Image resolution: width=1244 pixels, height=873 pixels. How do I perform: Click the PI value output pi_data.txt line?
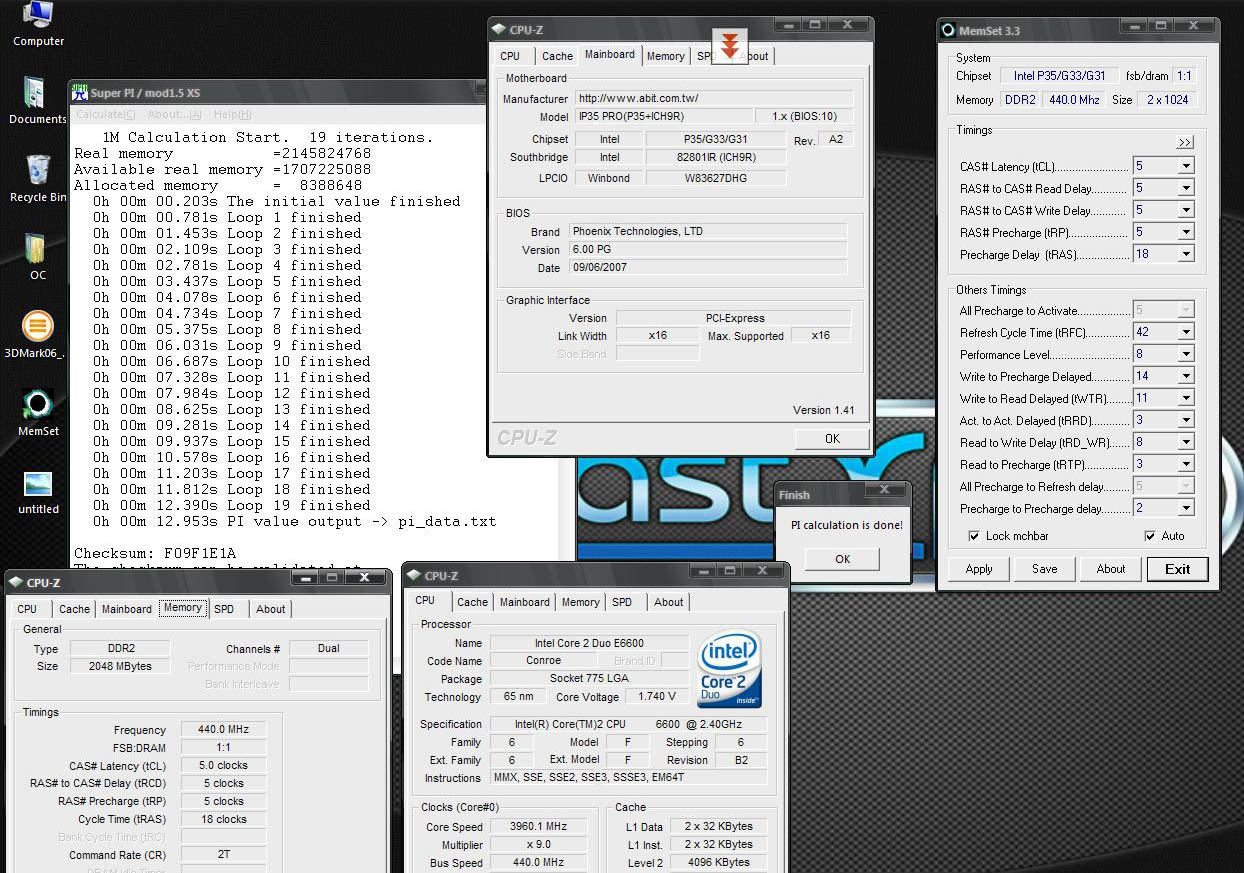(295, 521)
